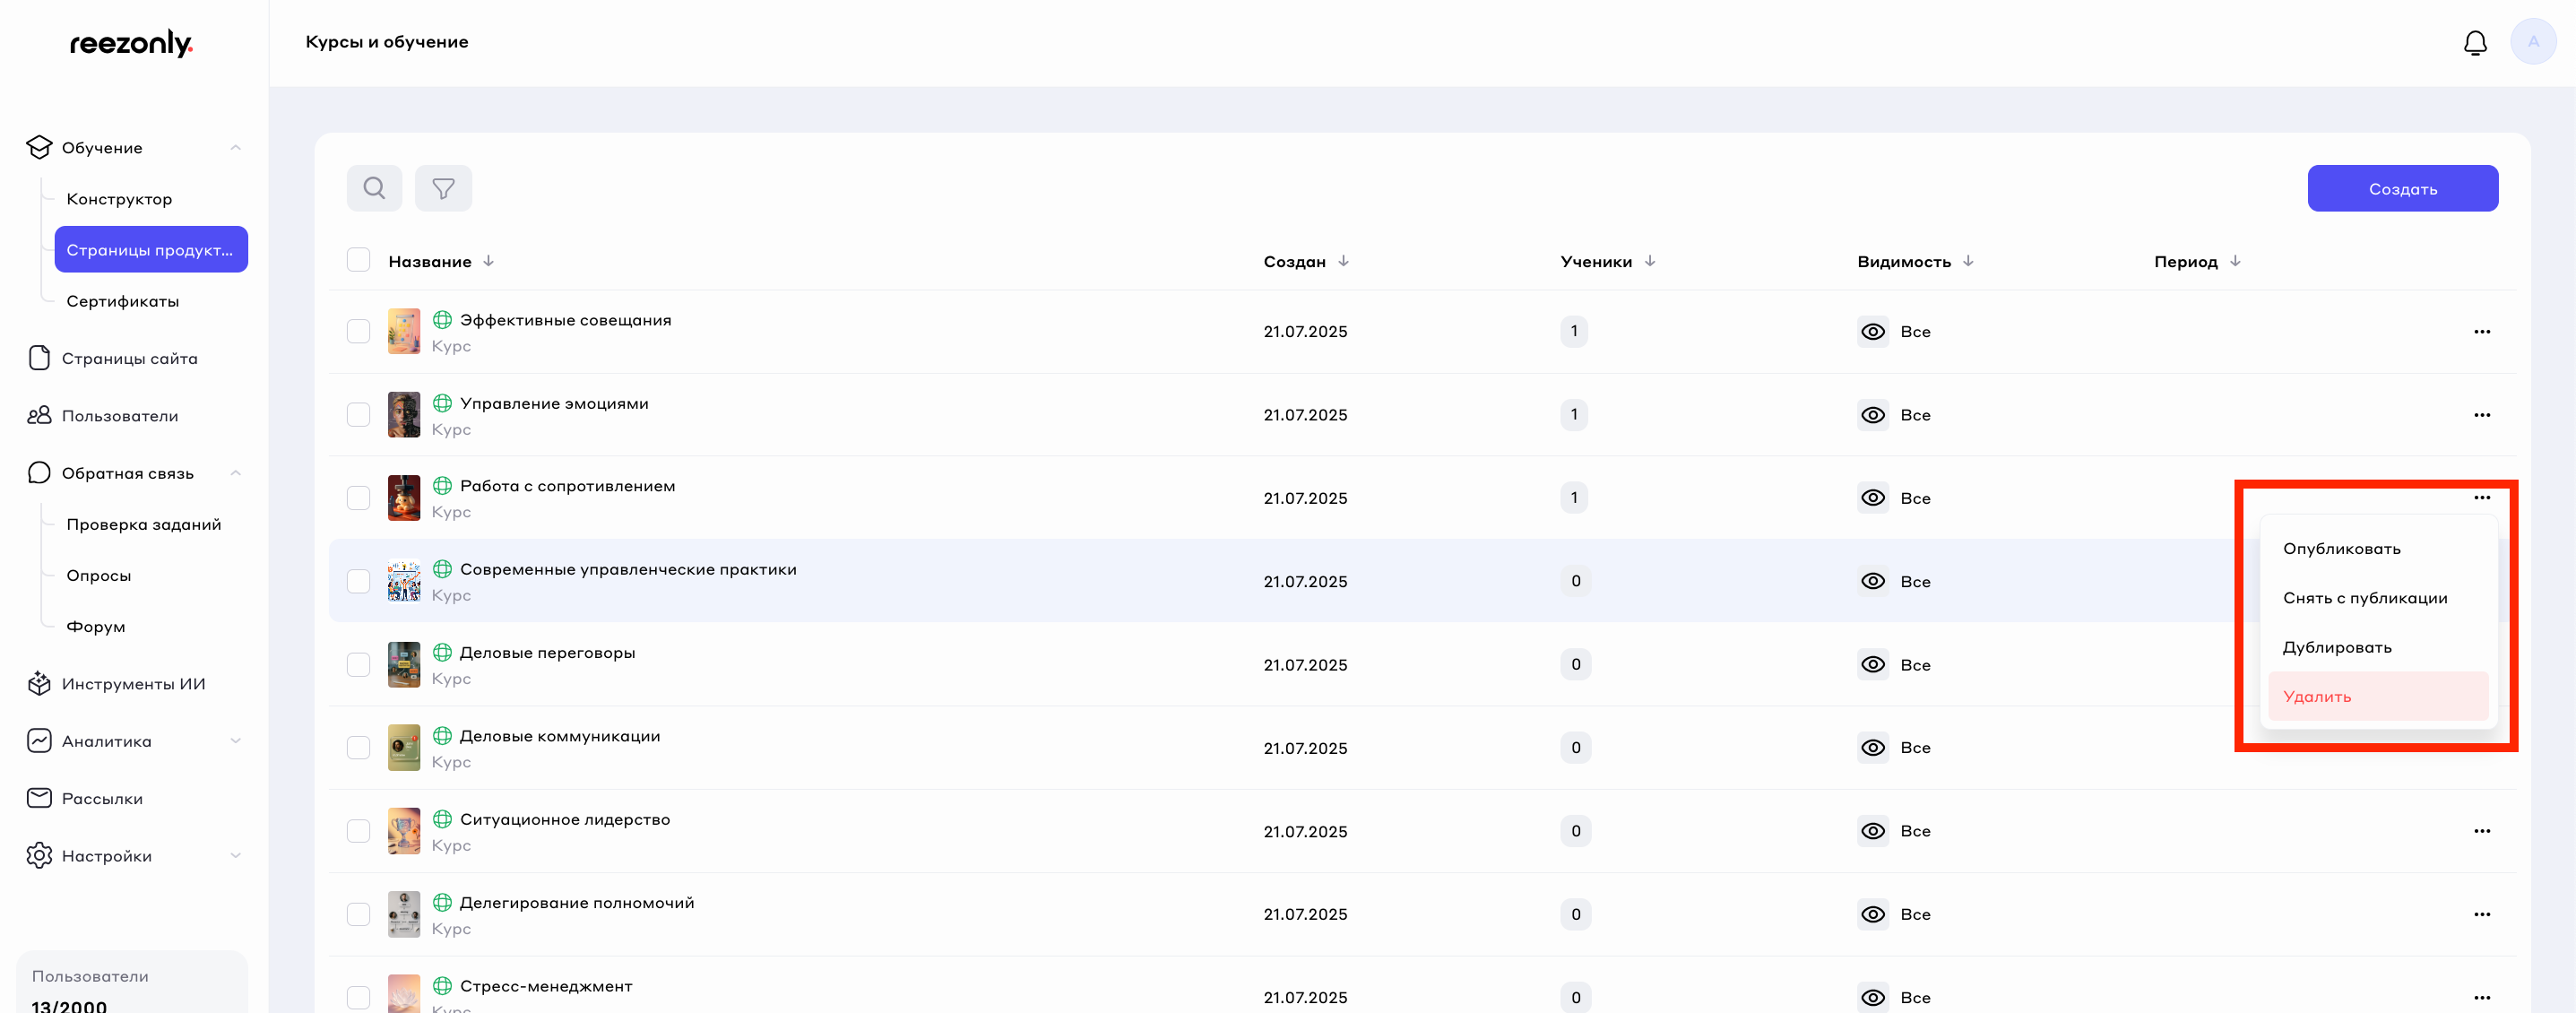Image resolution: width=2576 pixels, height=1013 pixels.
Task: Open the notifications bell
Action: 2475,43
